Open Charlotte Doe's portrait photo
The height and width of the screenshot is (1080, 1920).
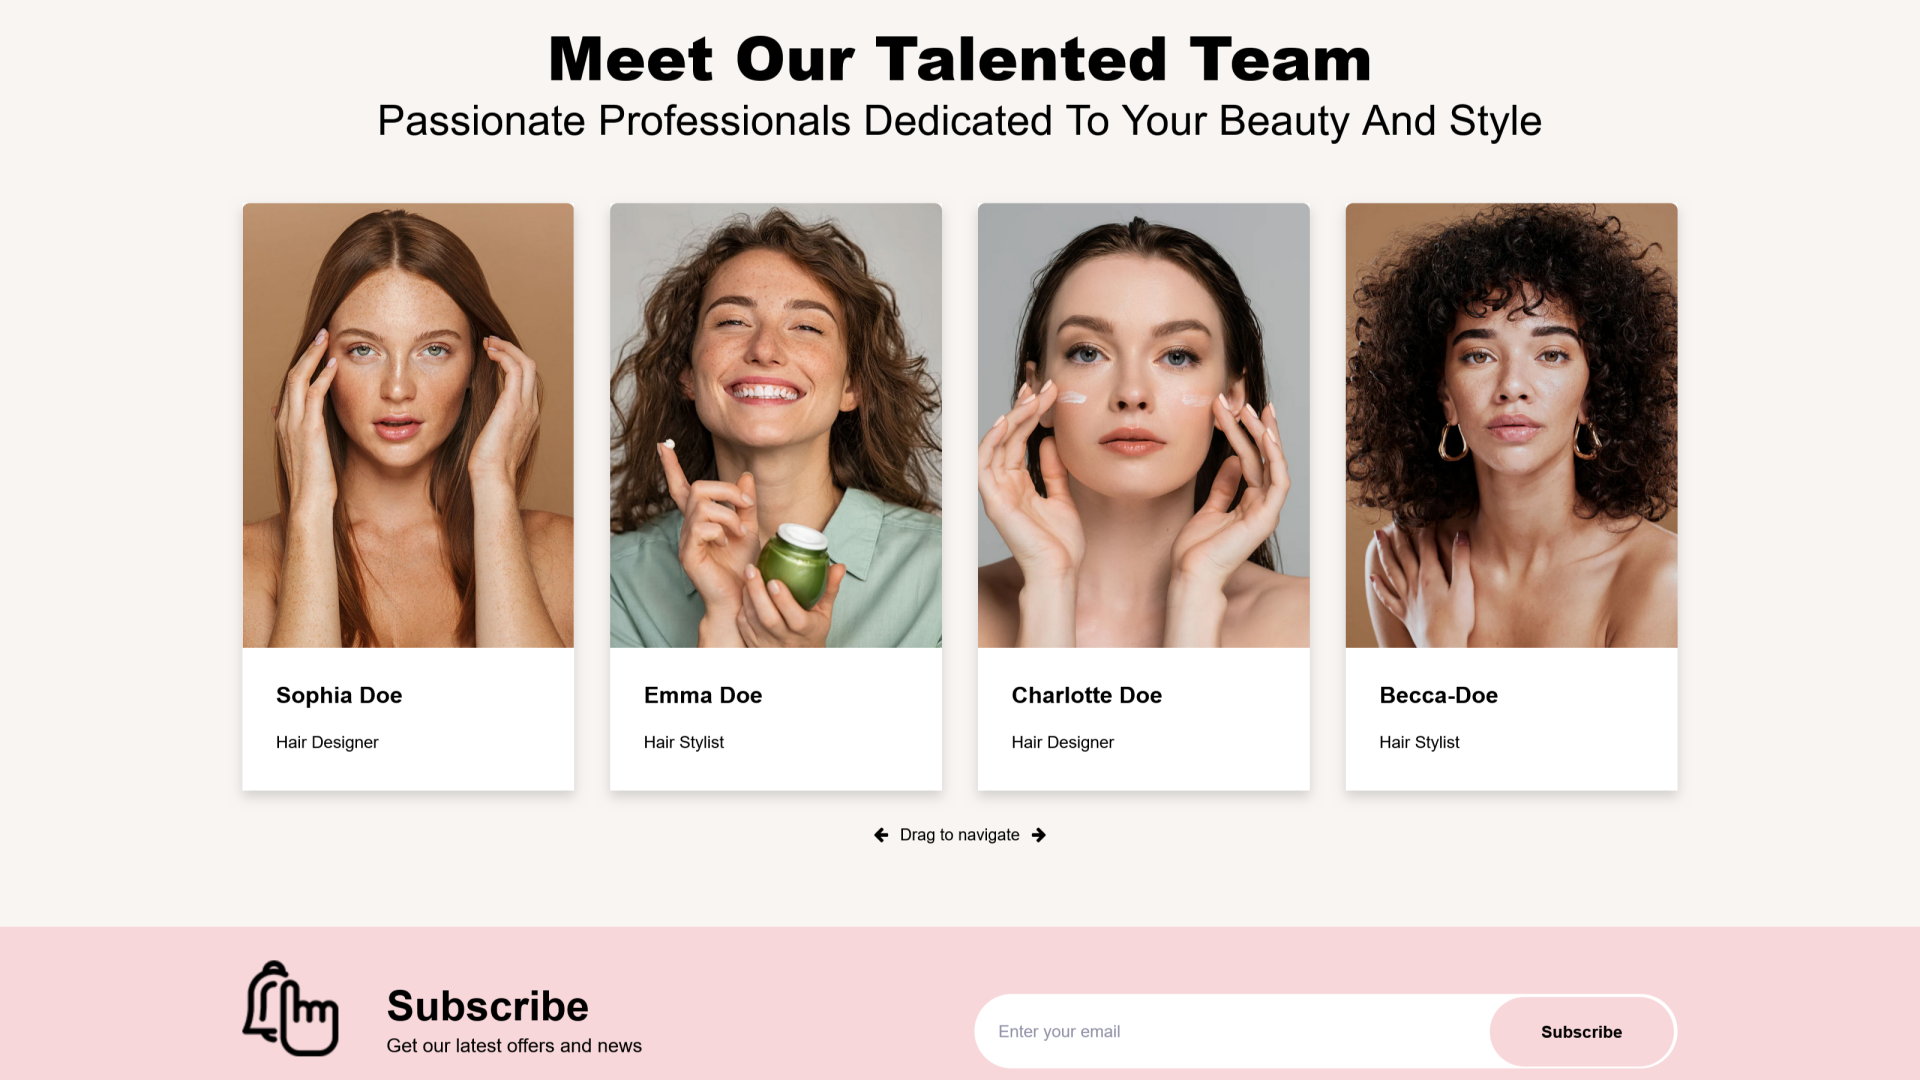(1144, 425)
